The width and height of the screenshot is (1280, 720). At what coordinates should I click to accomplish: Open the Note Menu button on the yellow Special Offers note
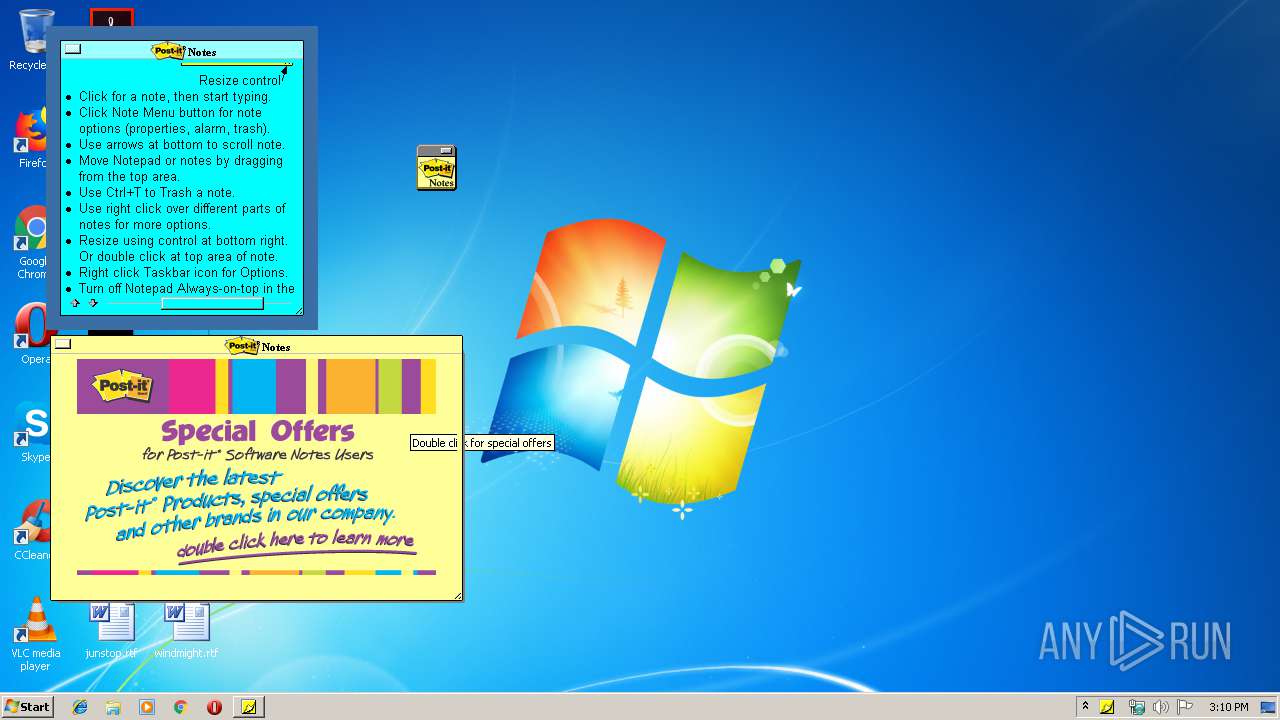point(63,344)
